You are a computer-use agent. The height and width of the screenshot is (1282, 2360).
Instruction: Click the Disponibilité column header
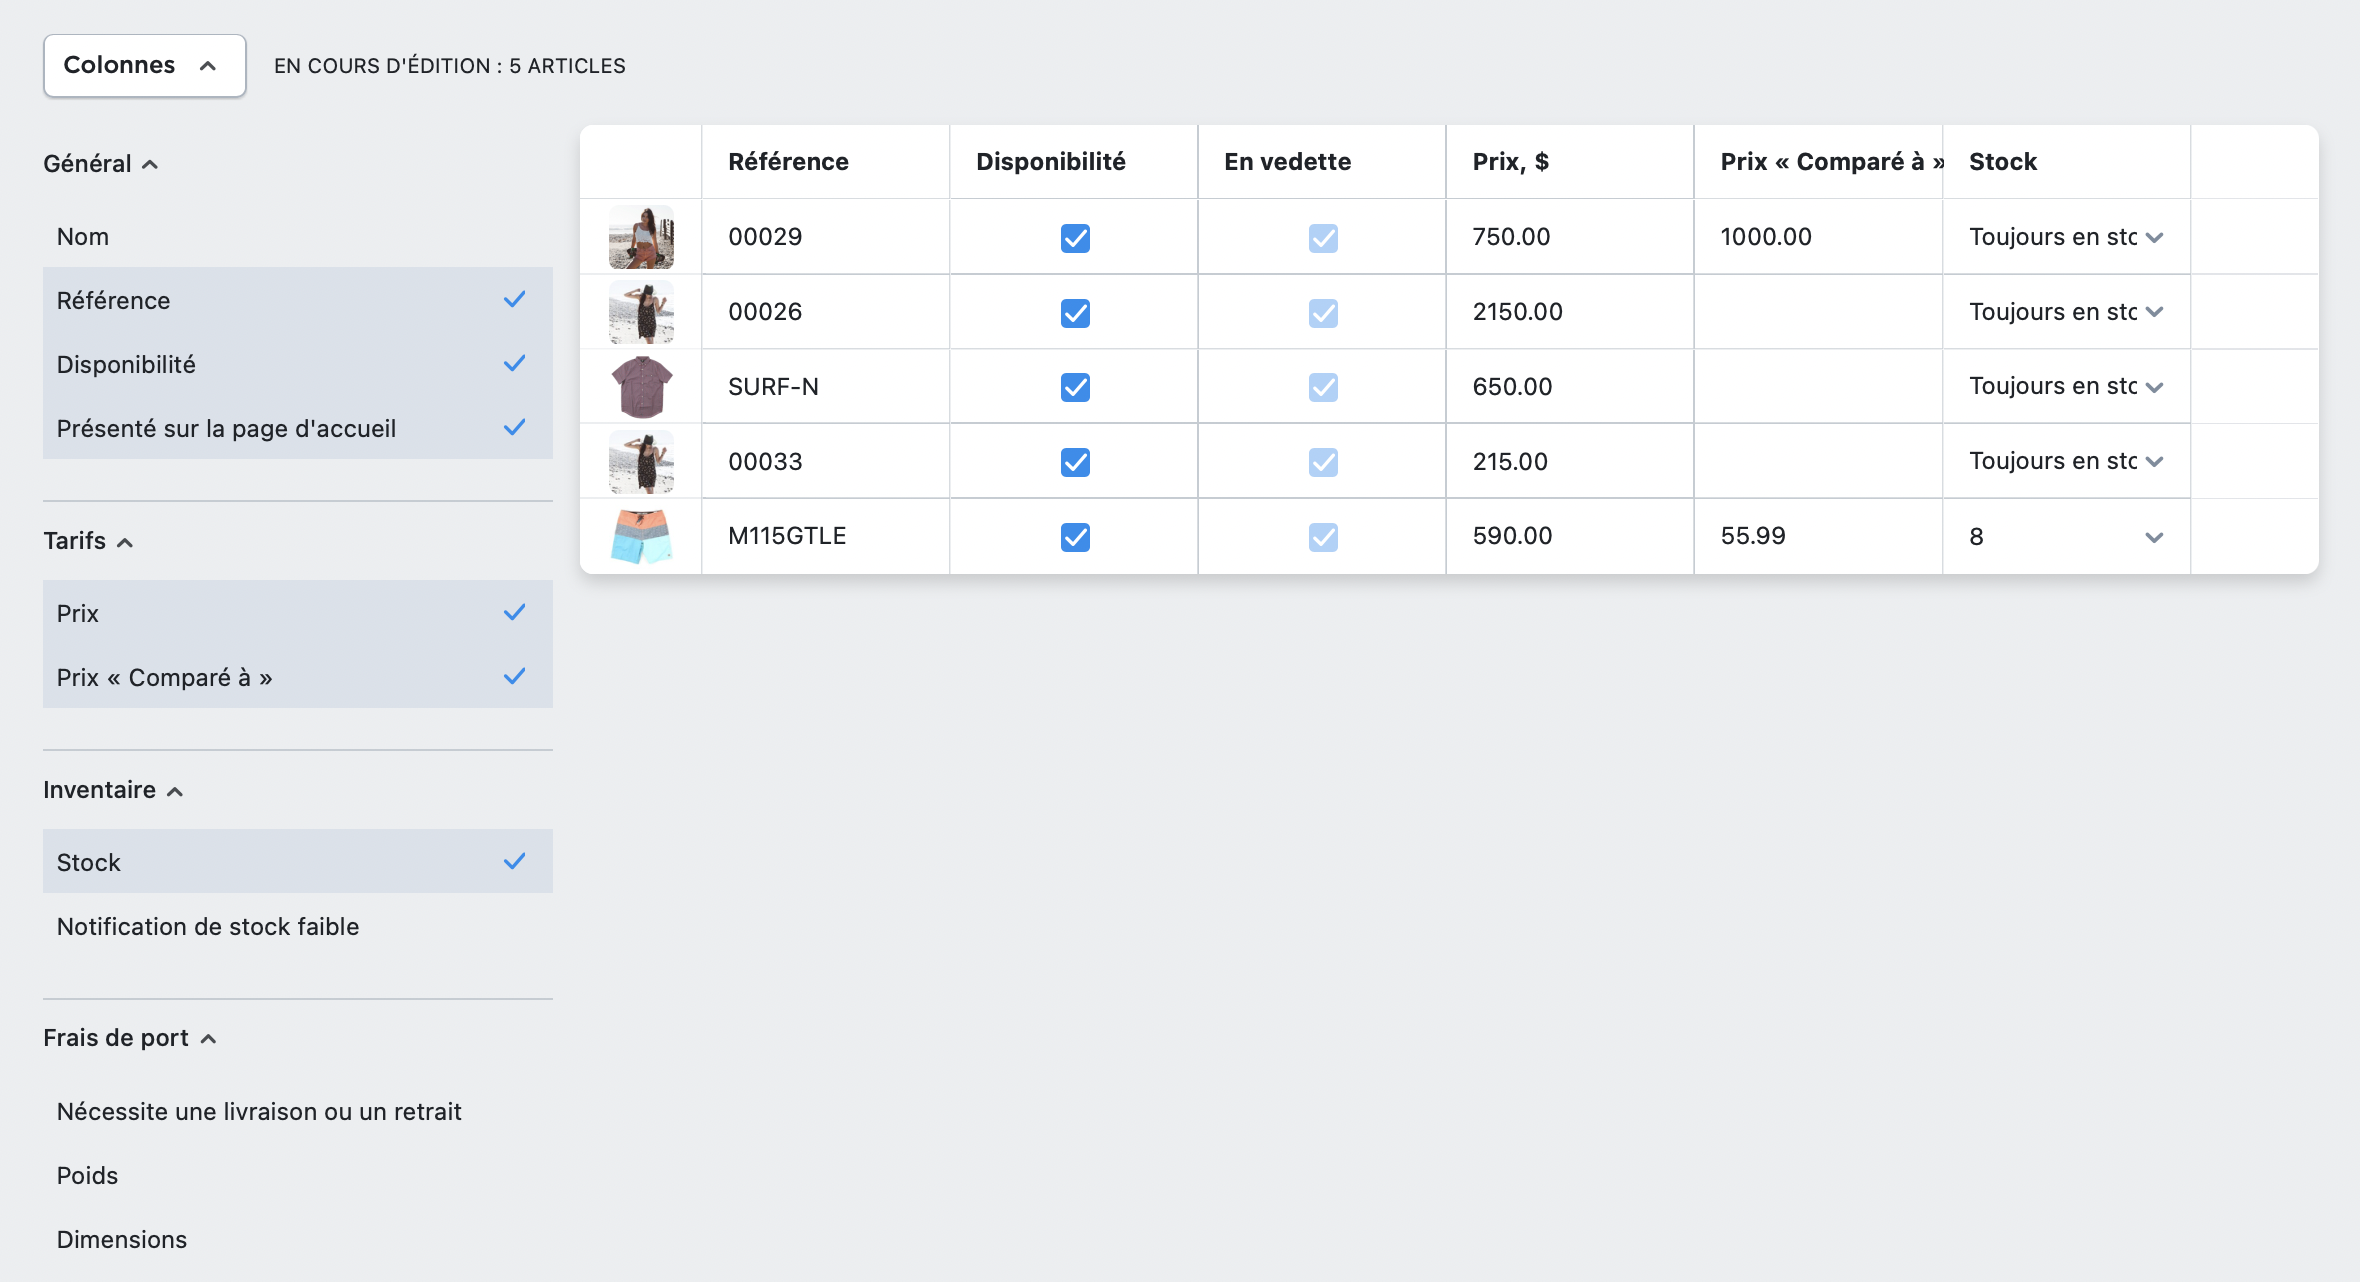point(1073,162)
